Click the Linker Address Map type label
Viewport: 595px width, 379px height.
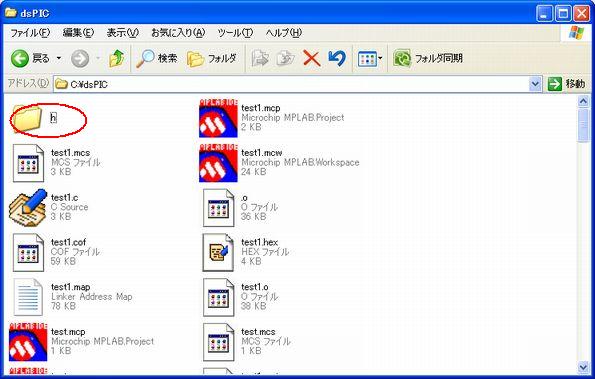(x=92, y=297)
